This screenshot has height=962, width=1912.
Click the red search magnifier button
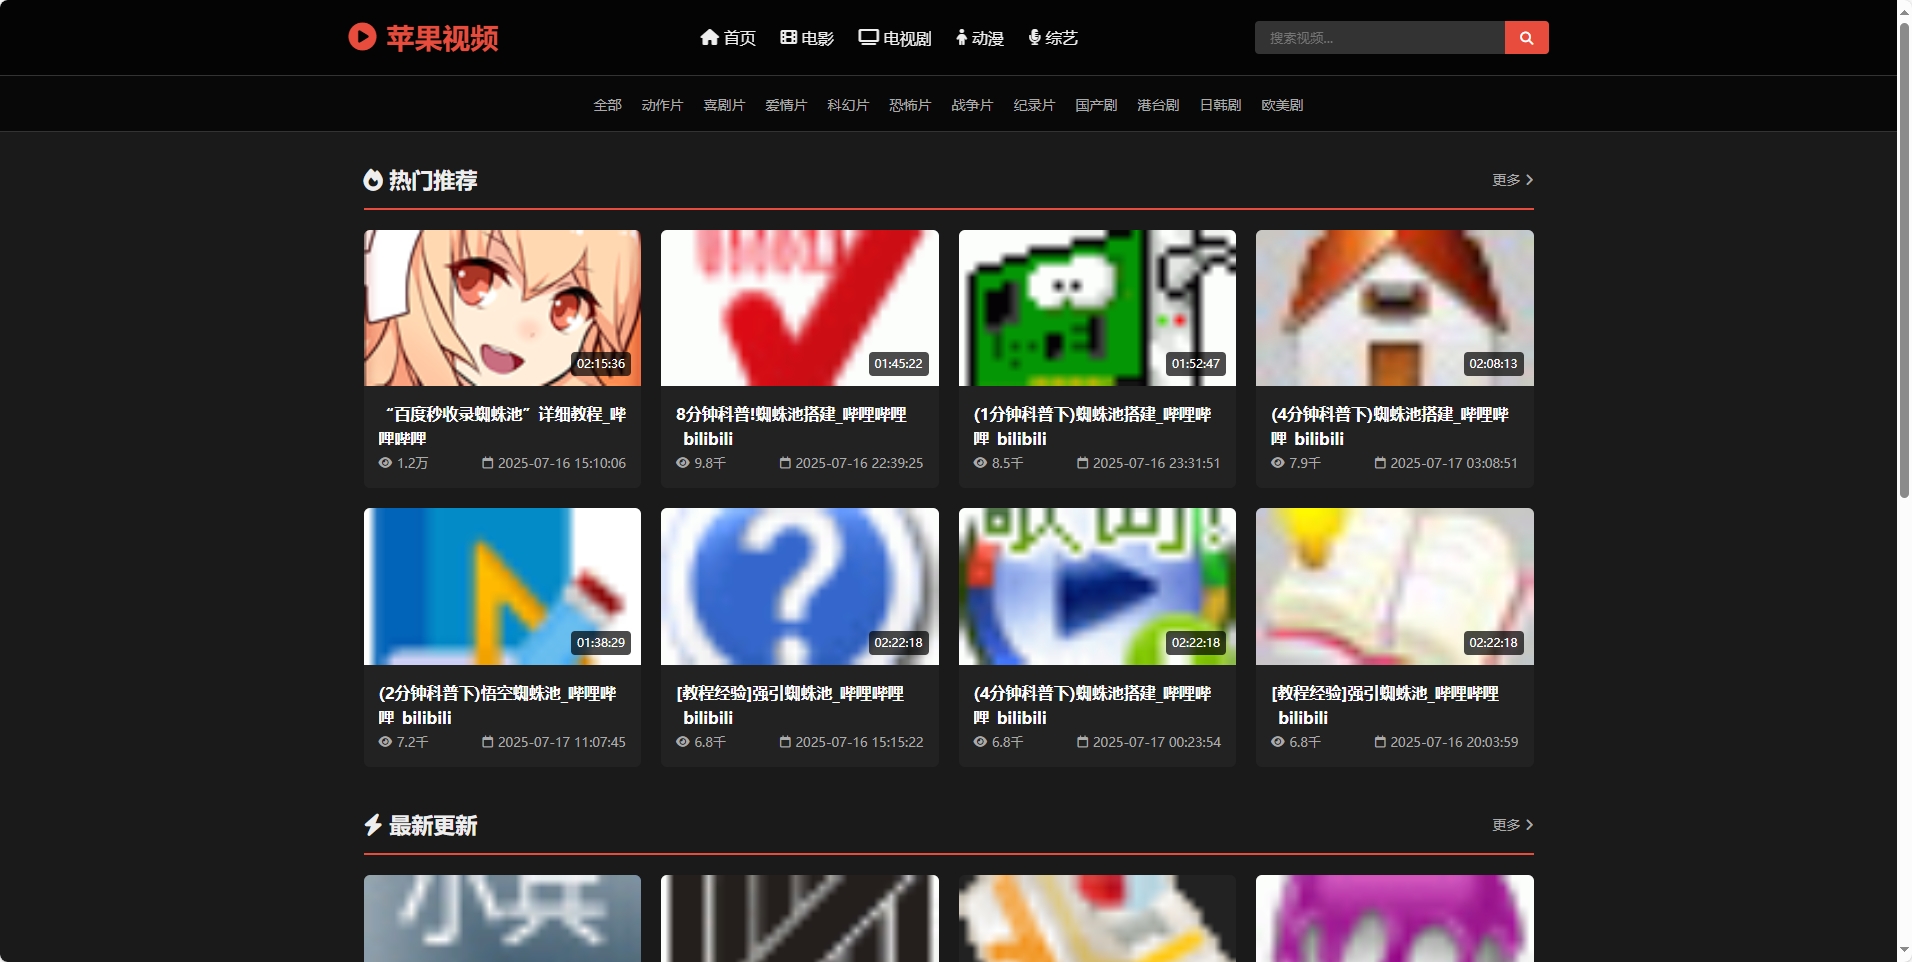pos(1526,38)
